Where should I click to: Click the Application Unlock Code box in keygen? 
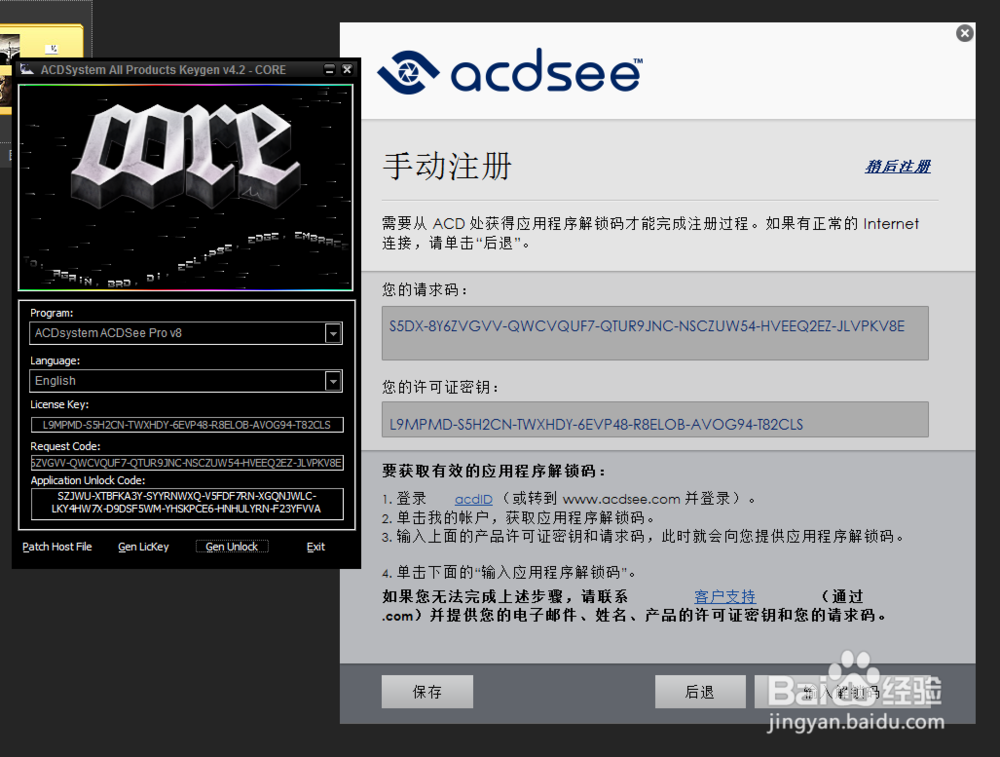tap(187, 503)
